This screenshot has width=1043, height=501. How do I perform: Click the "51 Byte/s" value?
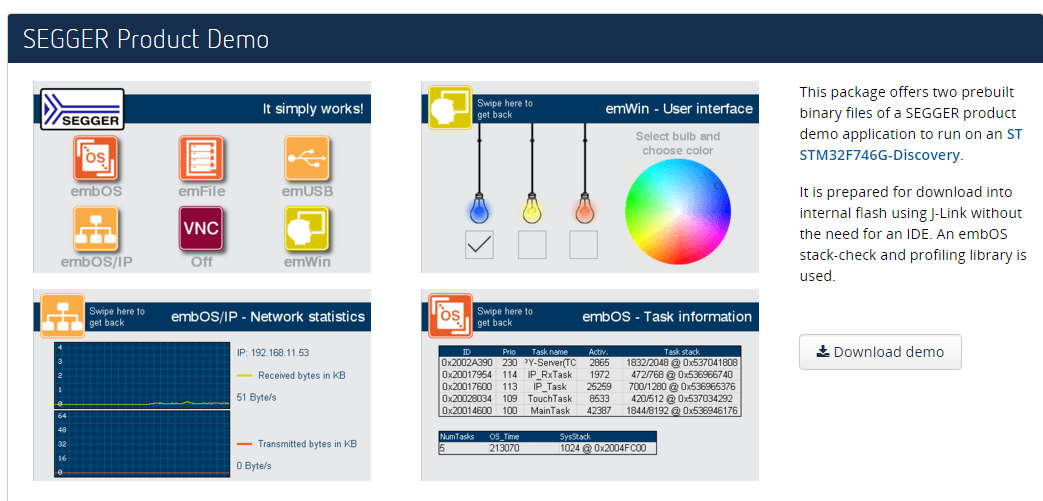point(257,397)
